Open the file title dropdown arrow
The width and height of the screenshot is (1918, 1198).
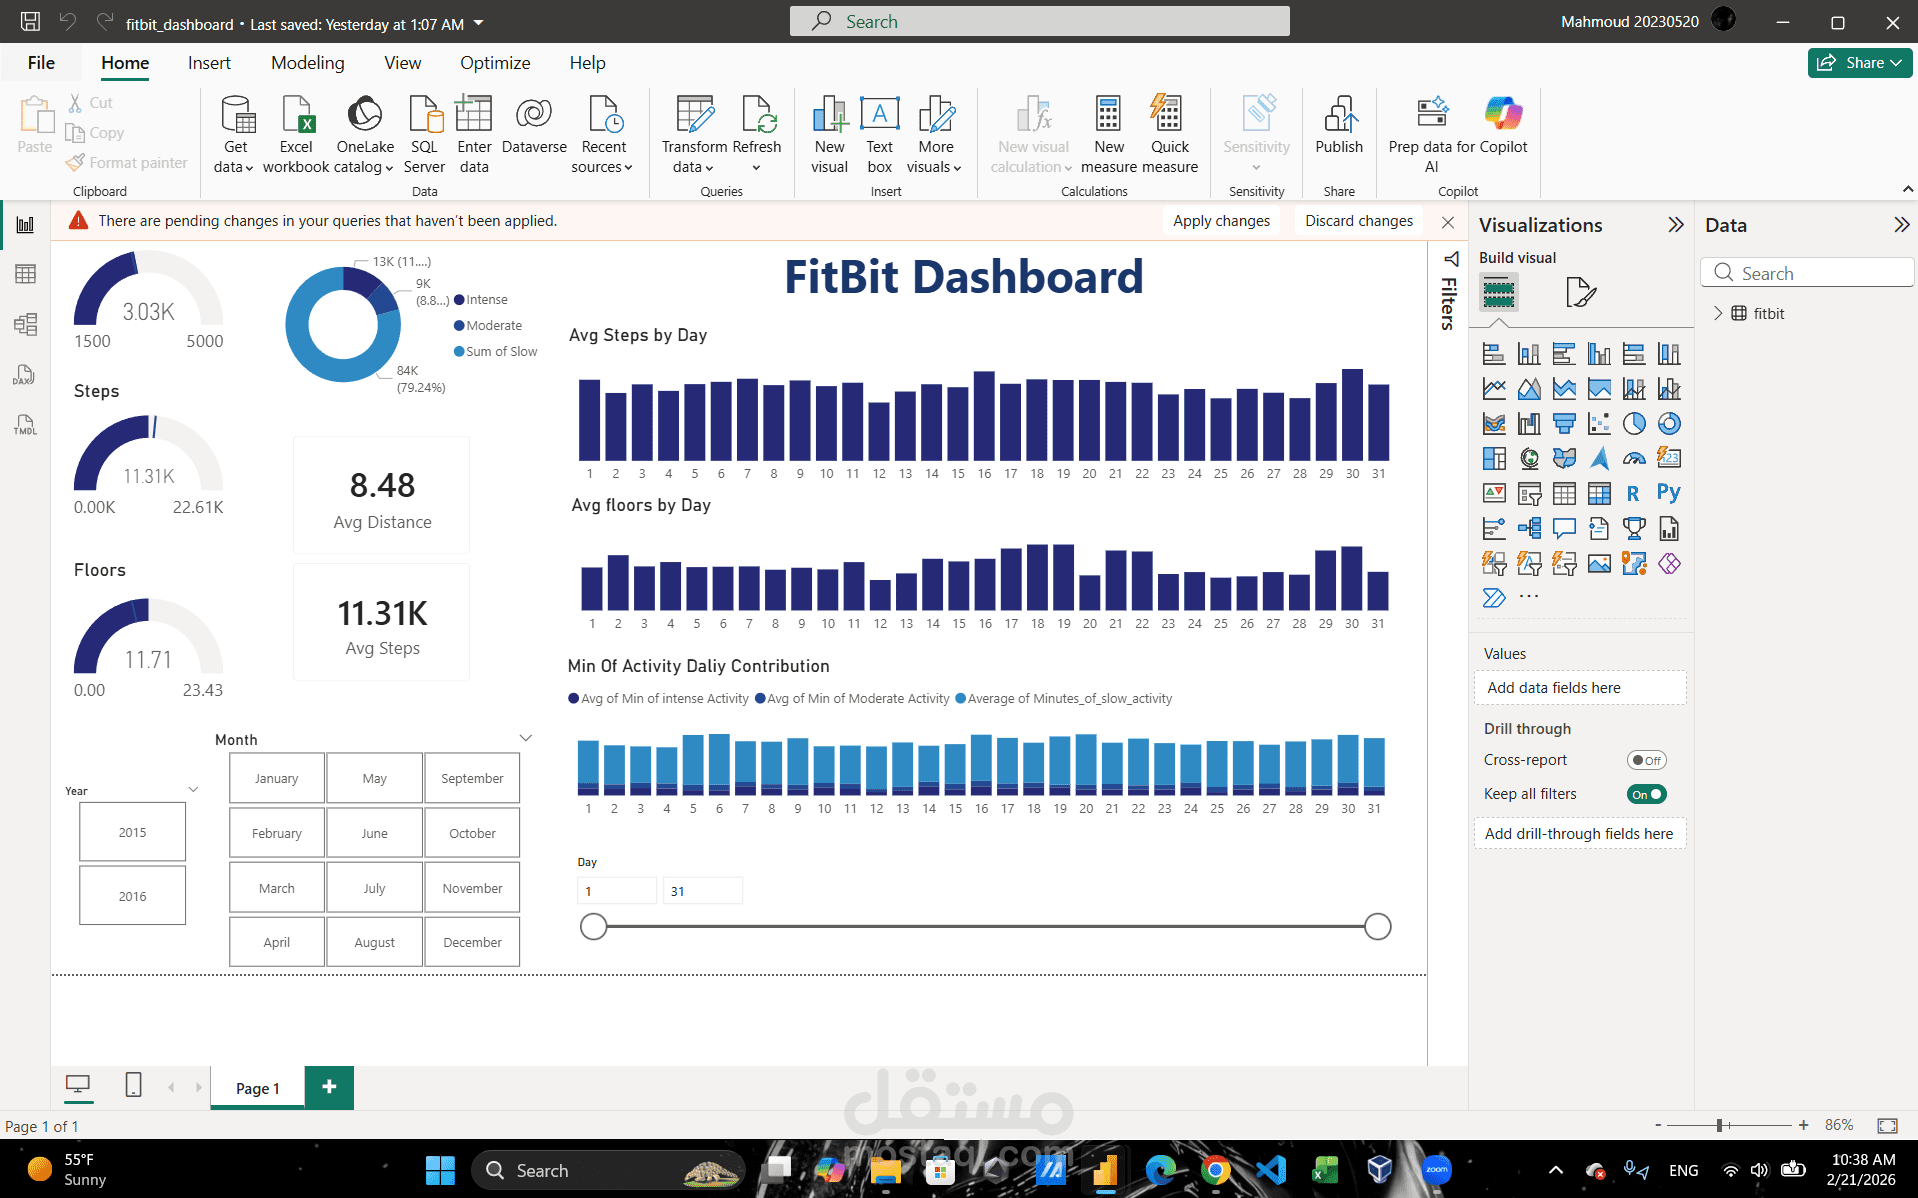(478, 23)
